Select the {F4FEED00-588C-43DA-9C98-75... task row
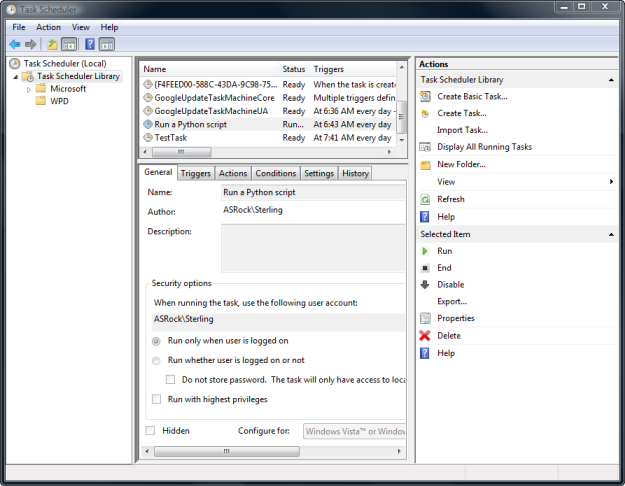The width and height of the screenshot is (625, 486). [x=269, y=85]
